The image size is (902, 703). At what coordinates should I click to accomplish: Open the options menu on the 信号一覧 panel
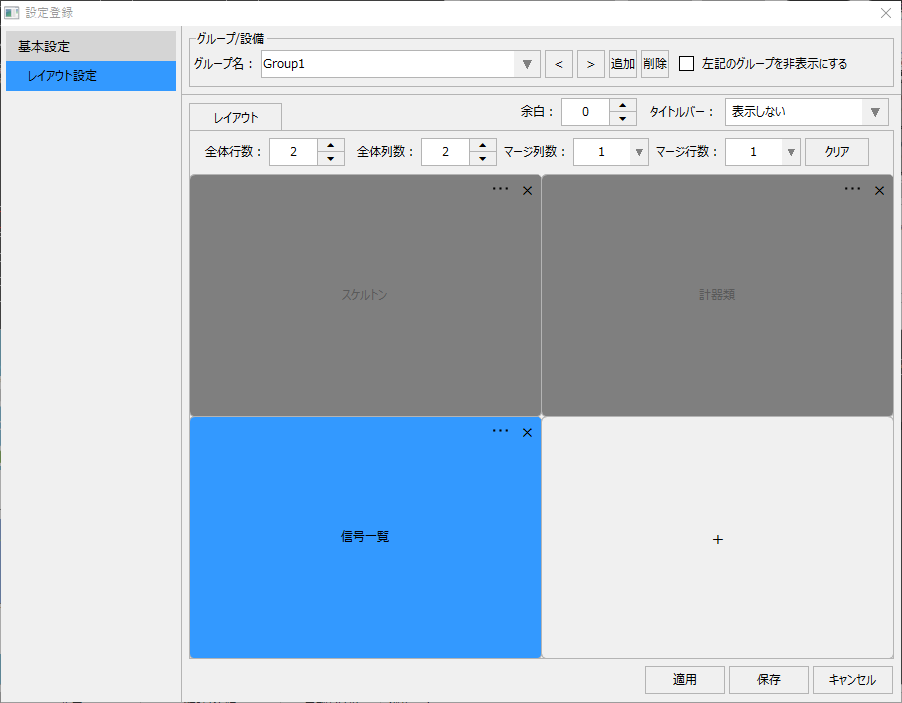500,432
